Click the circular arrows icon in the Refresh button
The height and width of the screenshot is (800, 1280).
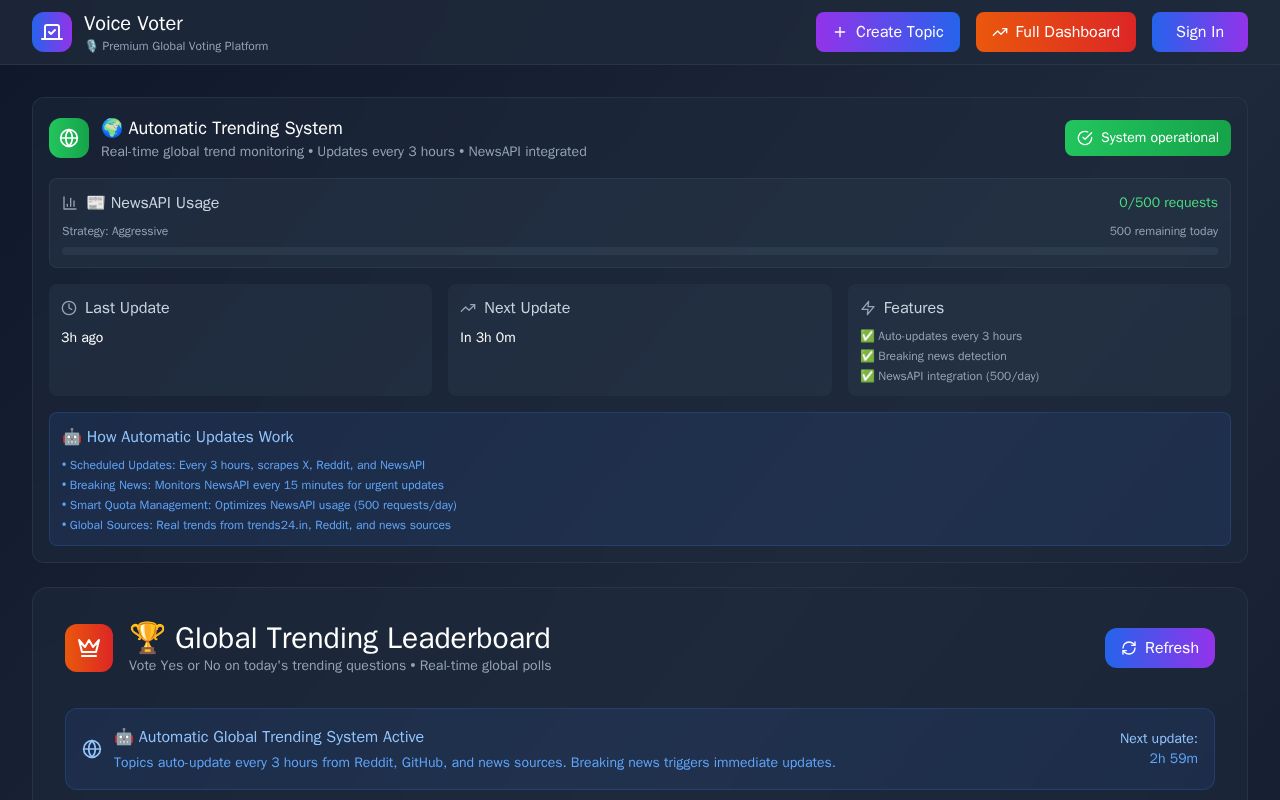(x=1129, y=648)
